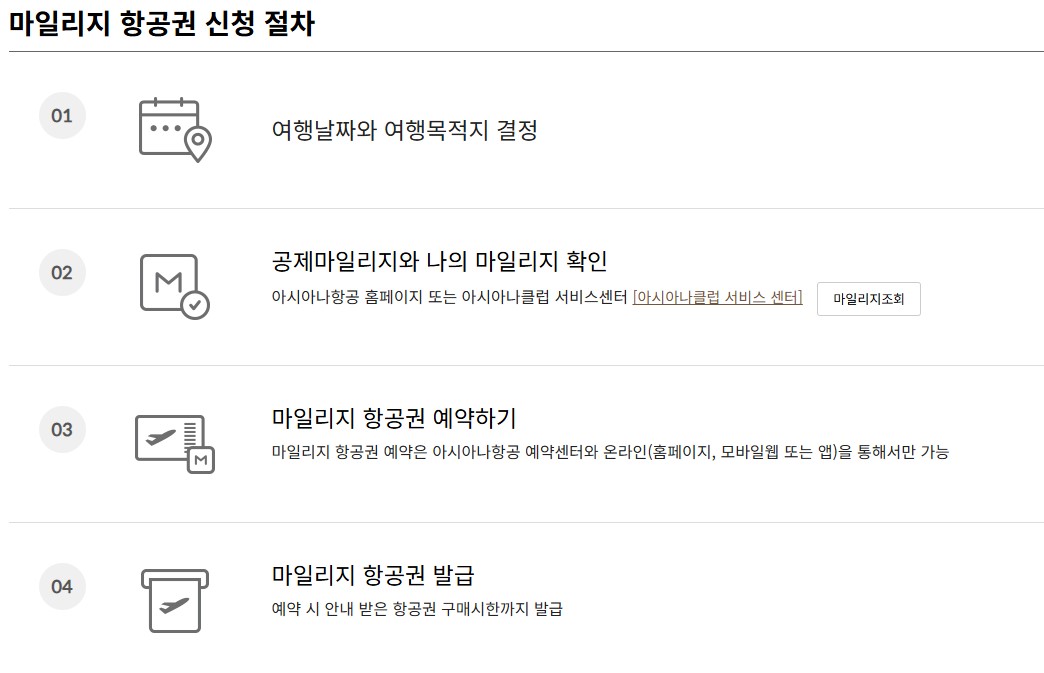Select step number 03 circle
The height and width of the screenshot is (673, 1044).
click(62, 430)
